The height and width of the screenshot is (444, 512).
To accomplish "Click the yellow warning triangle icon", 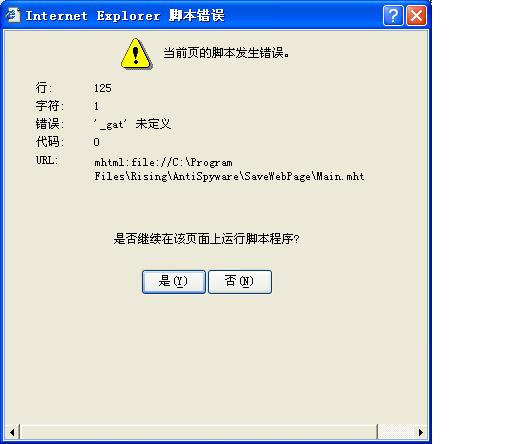I will 136,54.
